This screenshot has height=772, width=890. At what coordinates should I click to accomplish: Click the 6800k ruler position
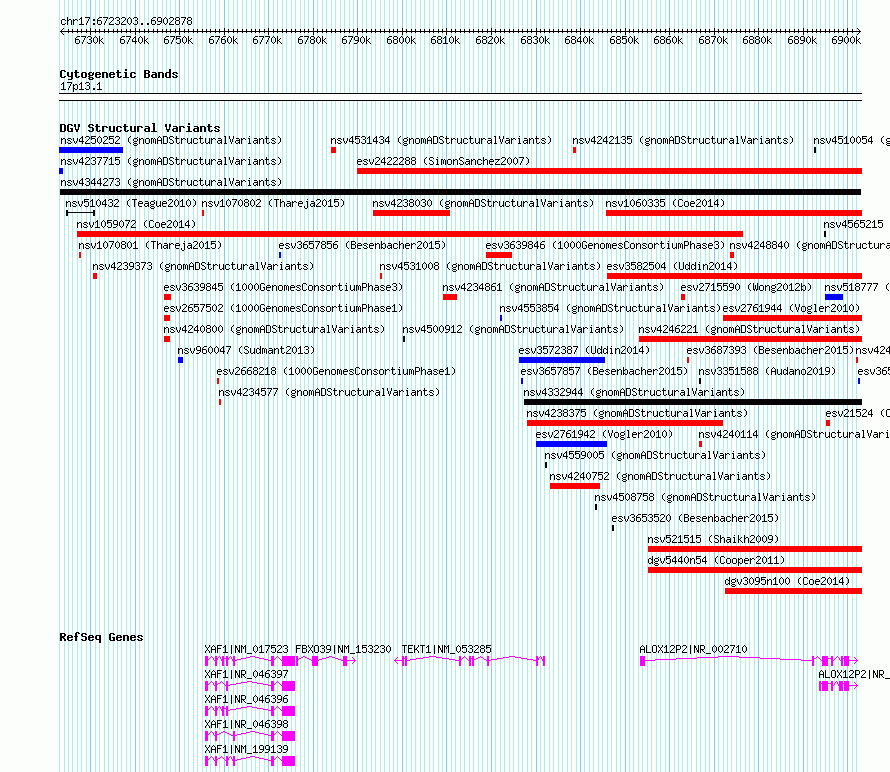coord(401,40)
